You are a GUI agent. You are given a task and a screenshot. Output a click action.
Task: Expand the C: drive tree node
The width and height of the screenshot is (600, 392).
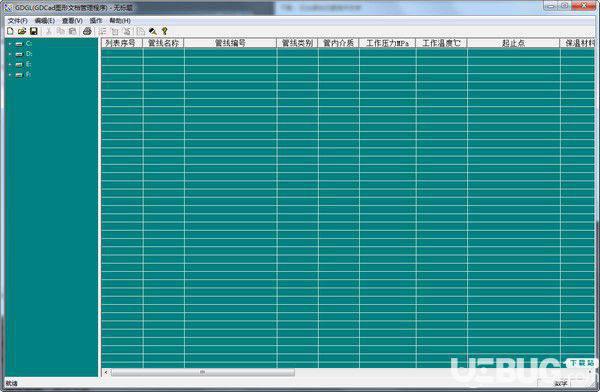(x=10, y=44)
